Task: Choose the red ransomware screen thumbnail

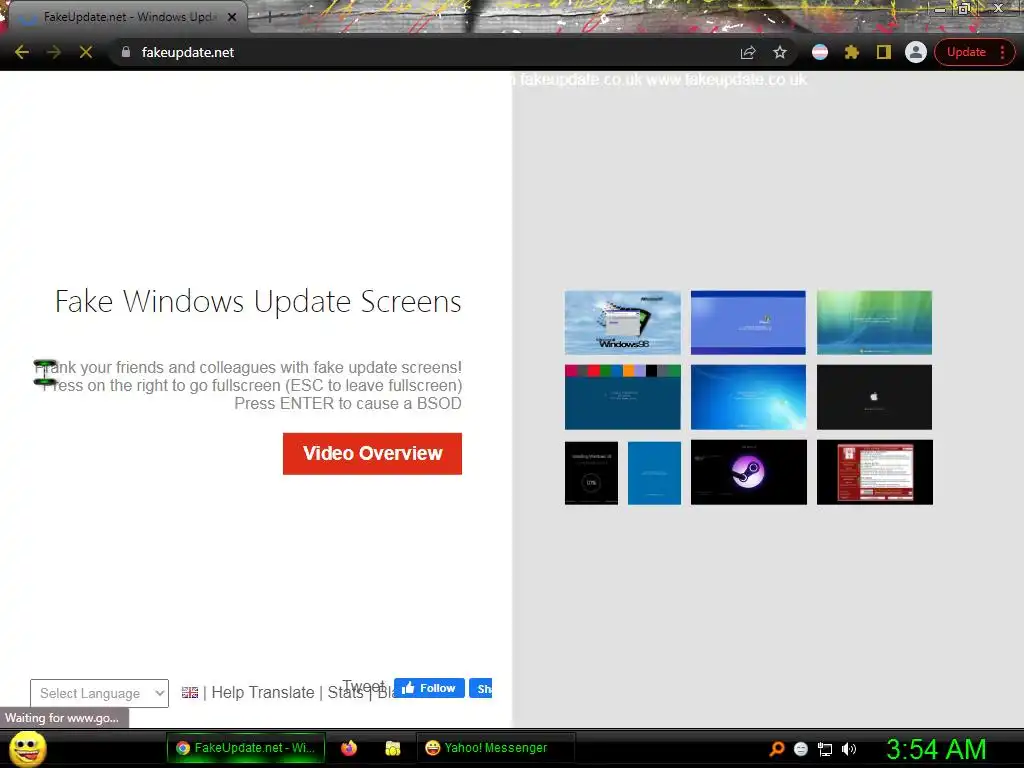Action: tap(874, 472)
